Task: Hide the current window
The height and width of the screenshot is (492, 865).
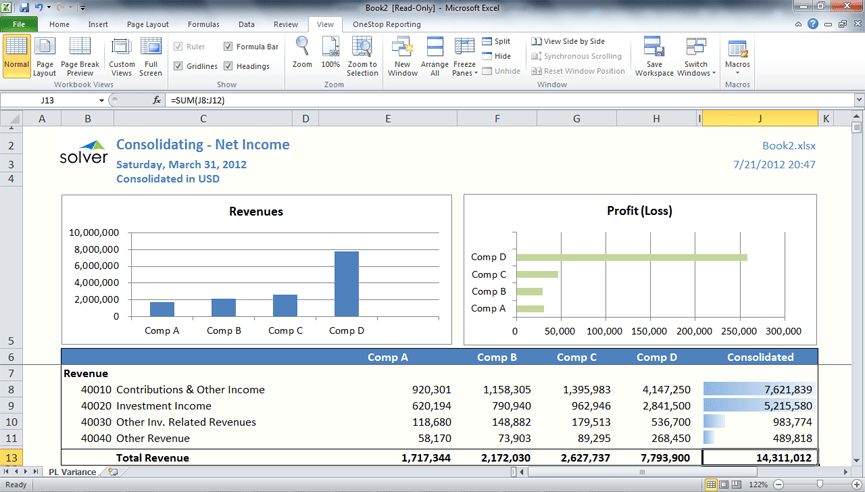Action: tap(496, 56)
